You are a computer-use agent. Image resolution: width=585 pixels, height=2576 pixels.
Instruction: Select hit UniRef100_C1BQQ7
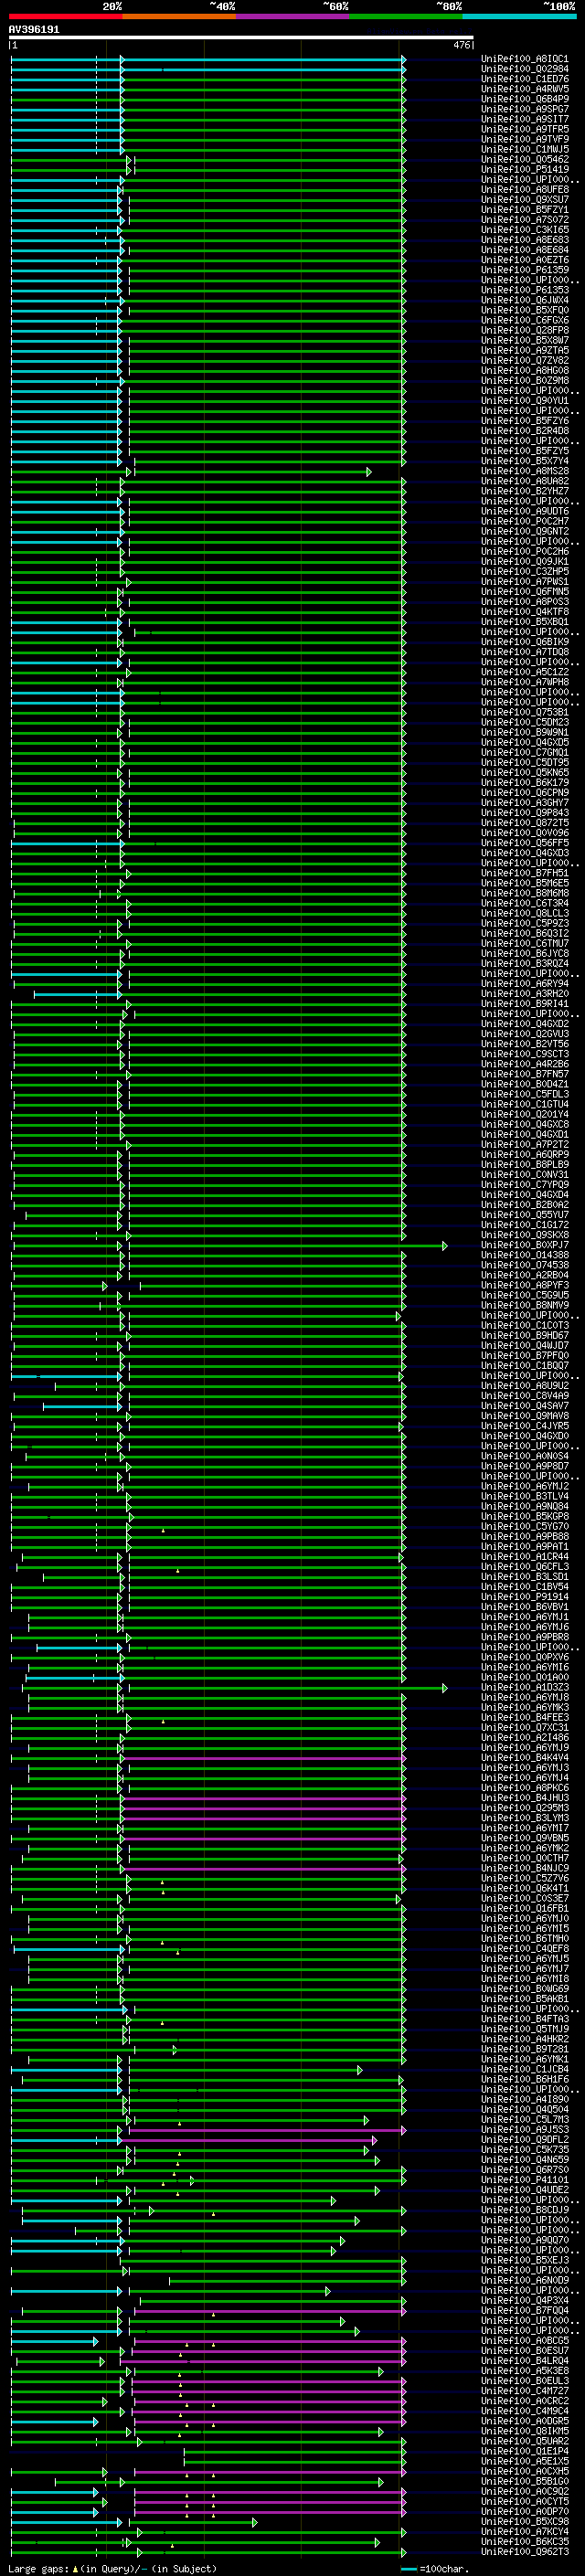(x=524, y=1366)
